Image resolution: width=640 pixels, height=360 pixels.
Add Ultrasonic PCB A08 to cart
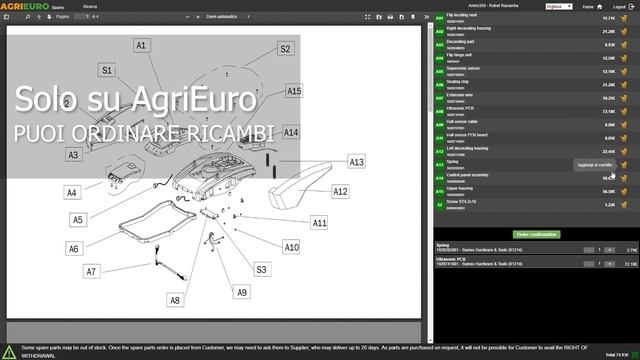click(624, 111)
